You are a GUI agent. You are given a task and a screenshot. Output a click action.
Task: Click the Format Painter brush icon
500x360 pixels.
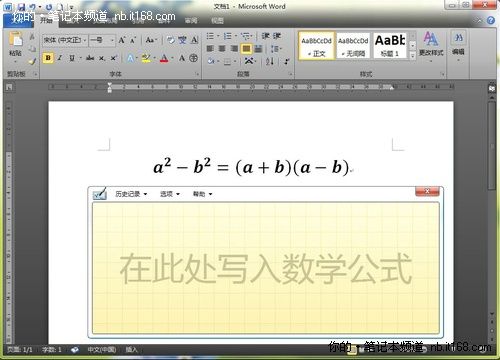point(32,61)
